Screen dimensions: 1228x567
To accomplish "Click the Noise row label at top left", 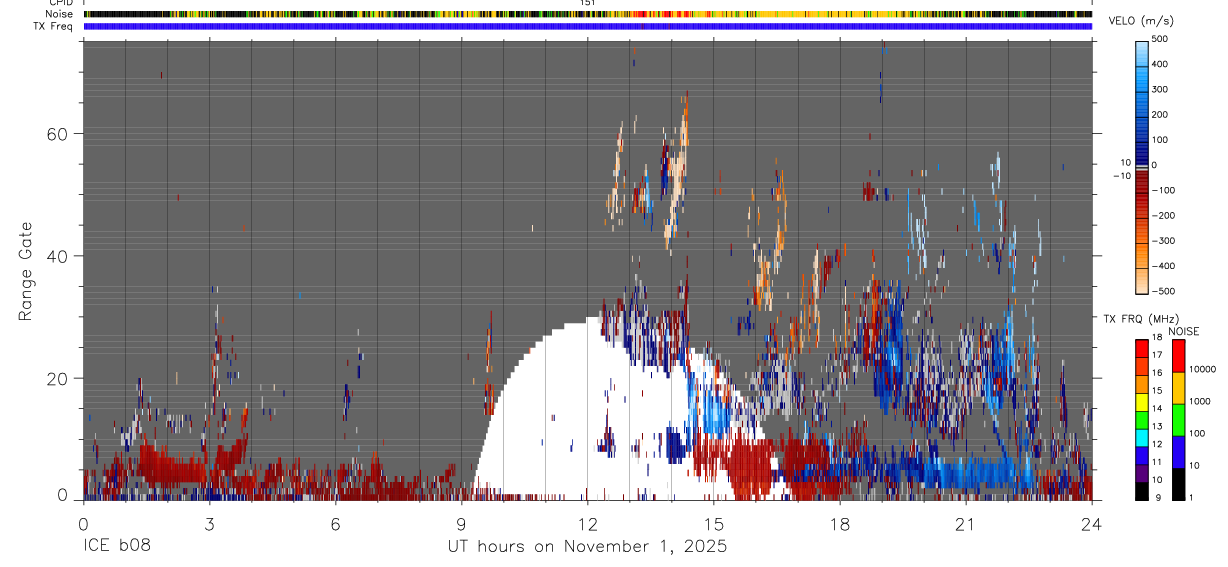I will point(60,14).
